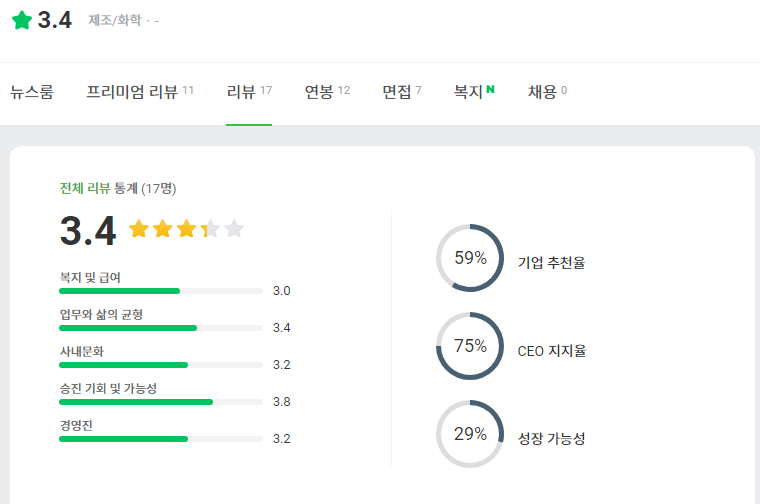Click the 전체 리뷰 통계 heading
This screenshot has width=760, height=504.
pos(99,188)
